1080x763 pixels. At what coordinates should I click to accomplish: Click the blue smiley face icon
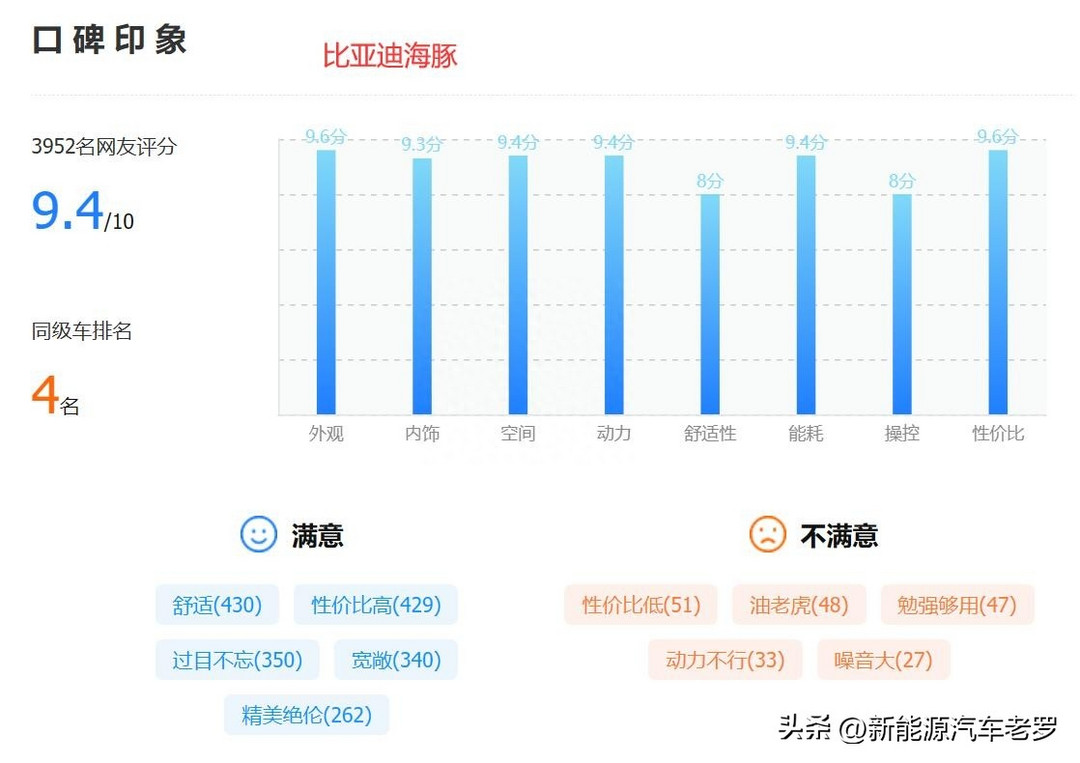point(258,534)
